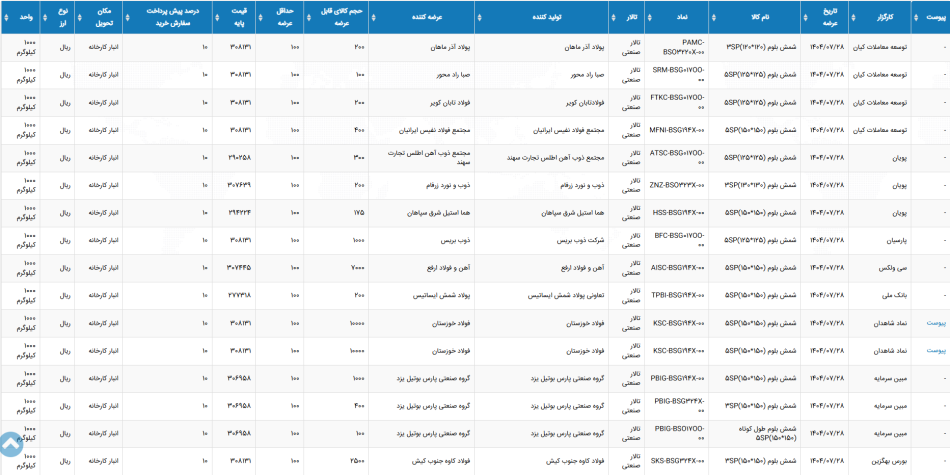950x475 pixels.
Task: Sort by تولید کننده using its sort arrows
Action: (480, 18)
